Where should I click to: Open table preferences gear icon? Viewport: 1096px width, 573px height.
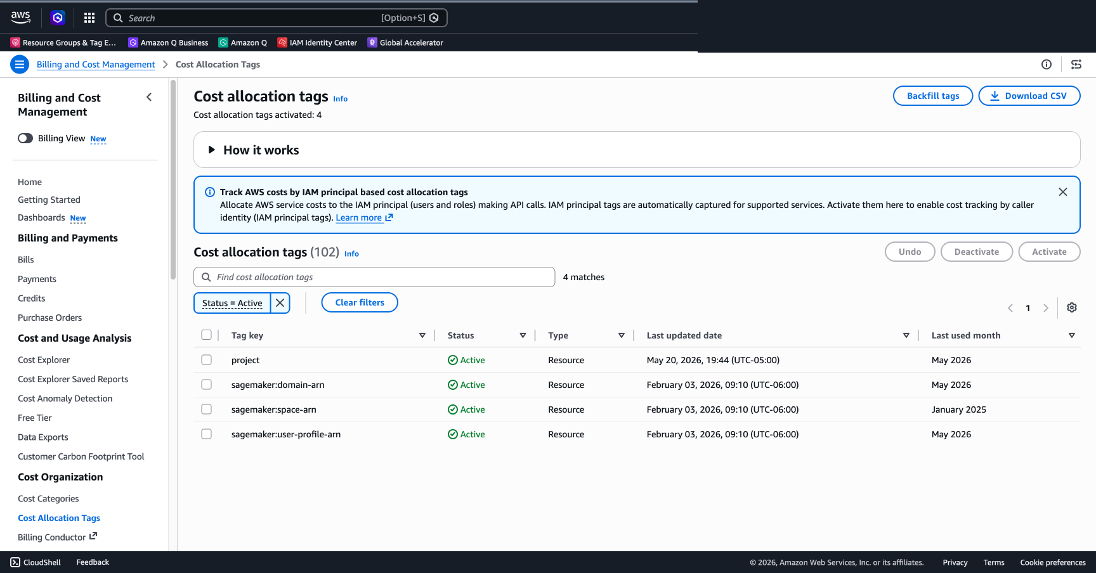point(1072,307)
